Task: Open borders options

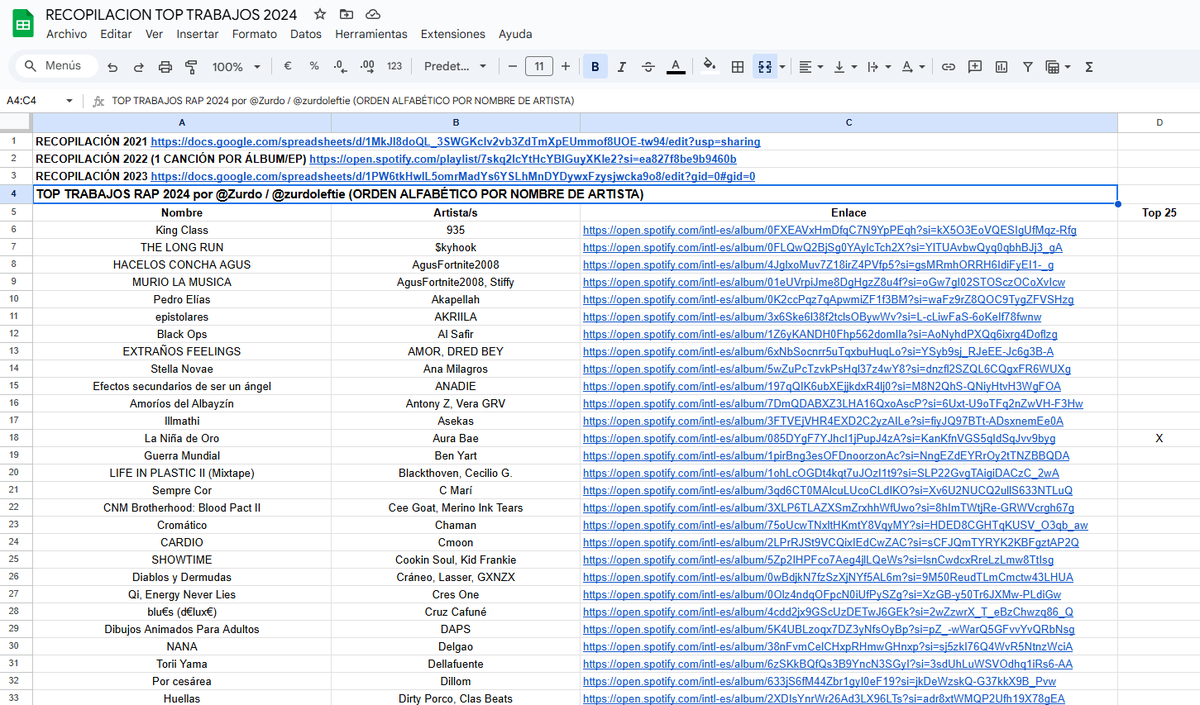Action: pos(737,67)
